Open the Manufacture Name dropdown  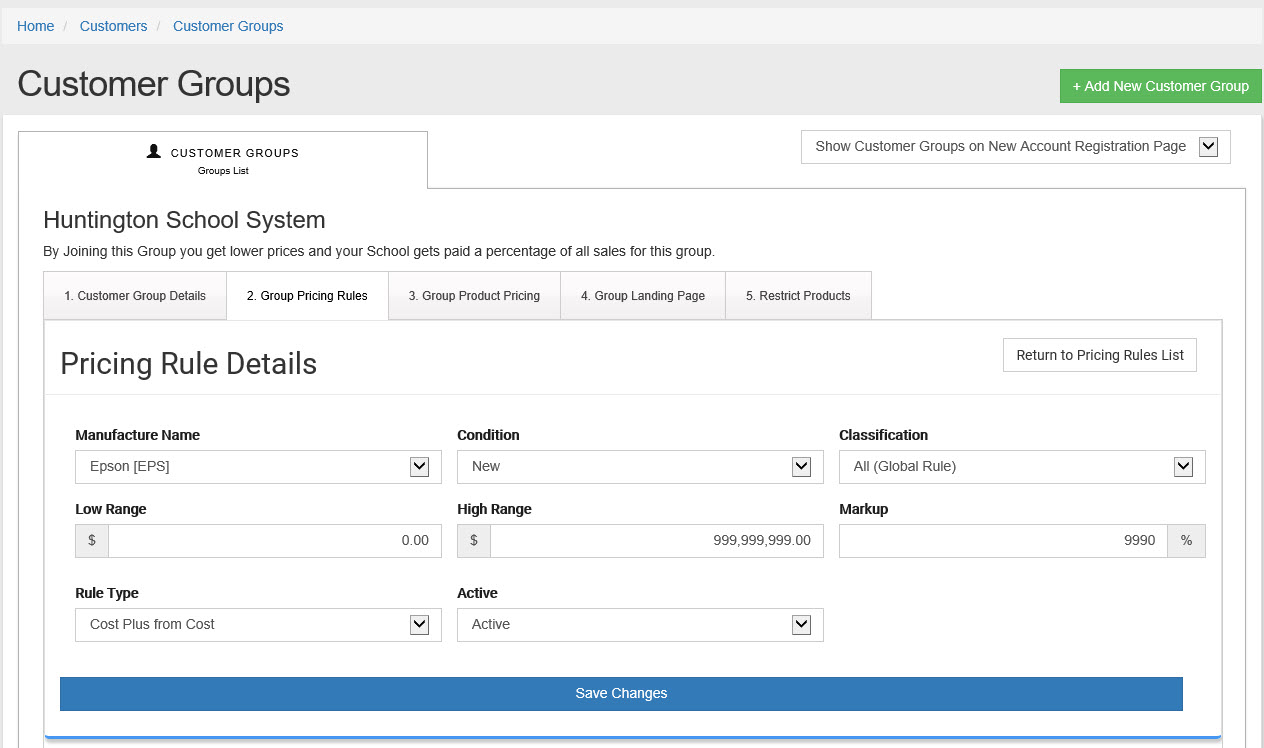click(258, 467)
